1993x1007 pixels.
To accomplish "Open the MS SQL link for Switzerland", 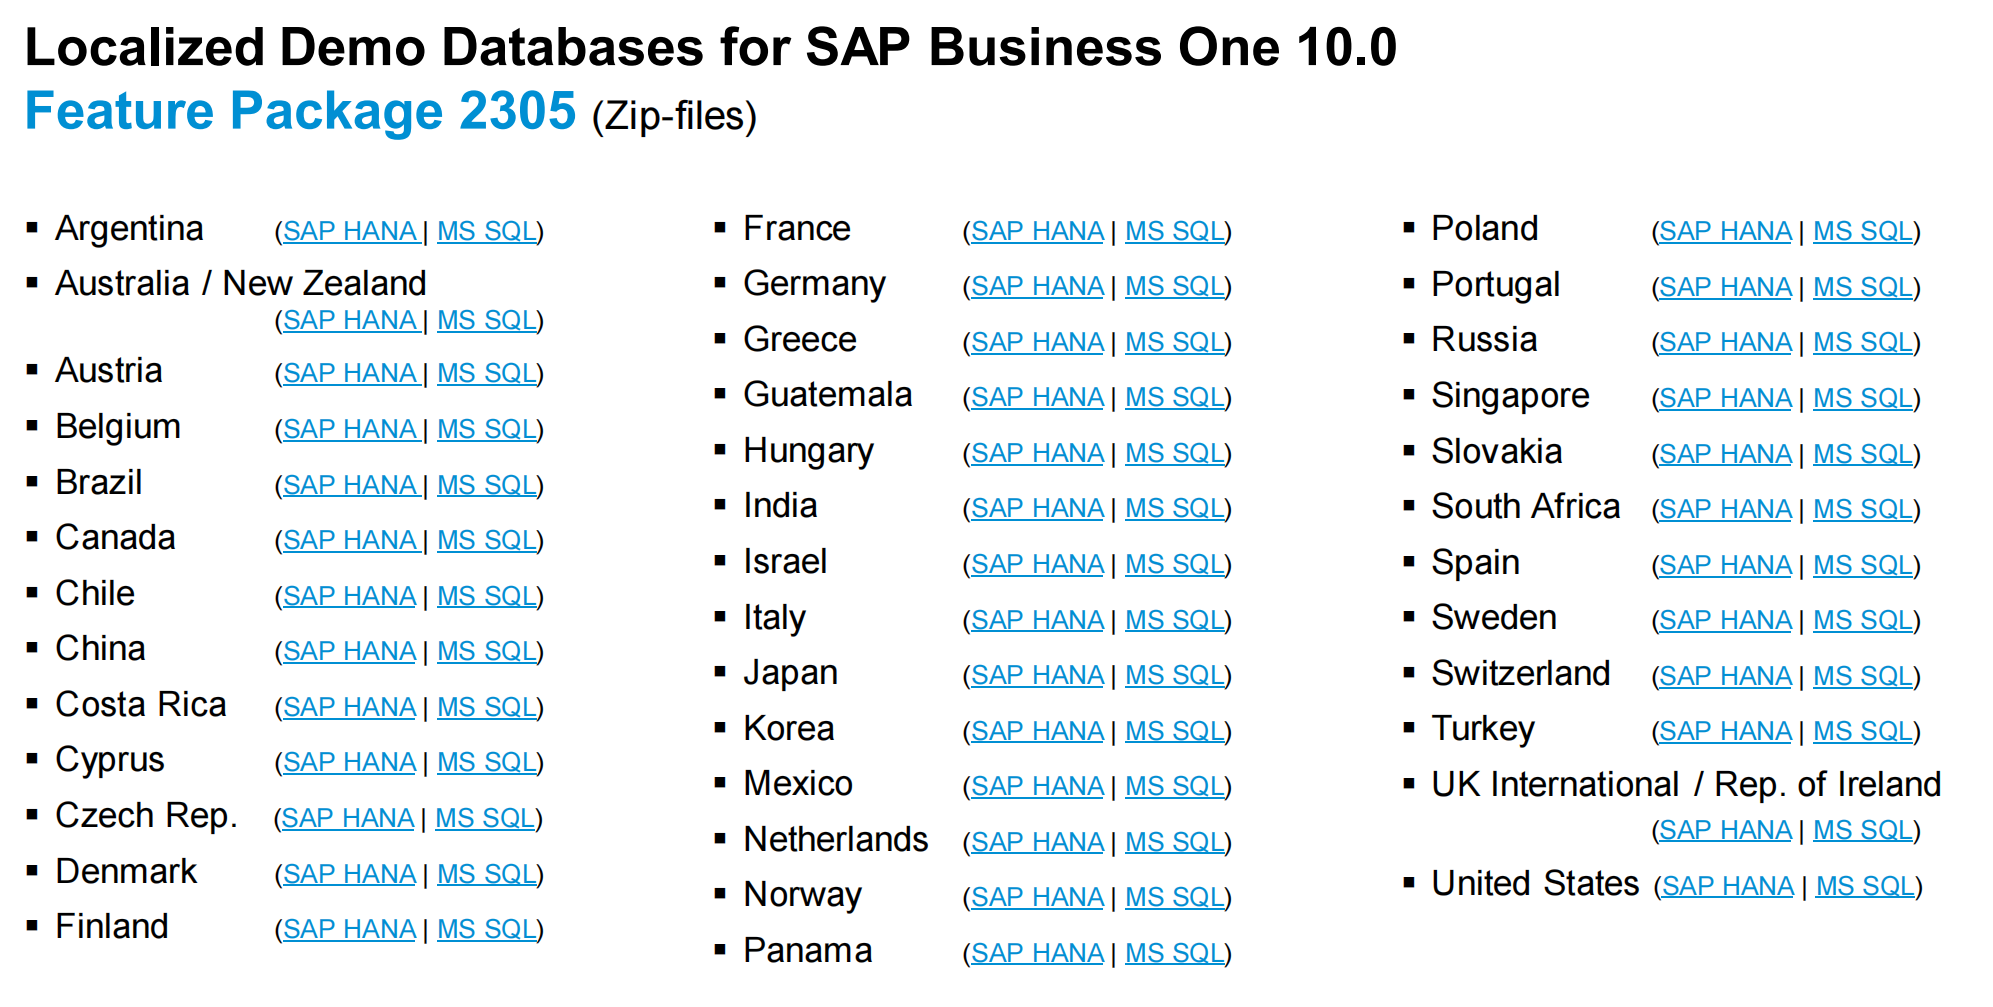I will (1862, 674).
